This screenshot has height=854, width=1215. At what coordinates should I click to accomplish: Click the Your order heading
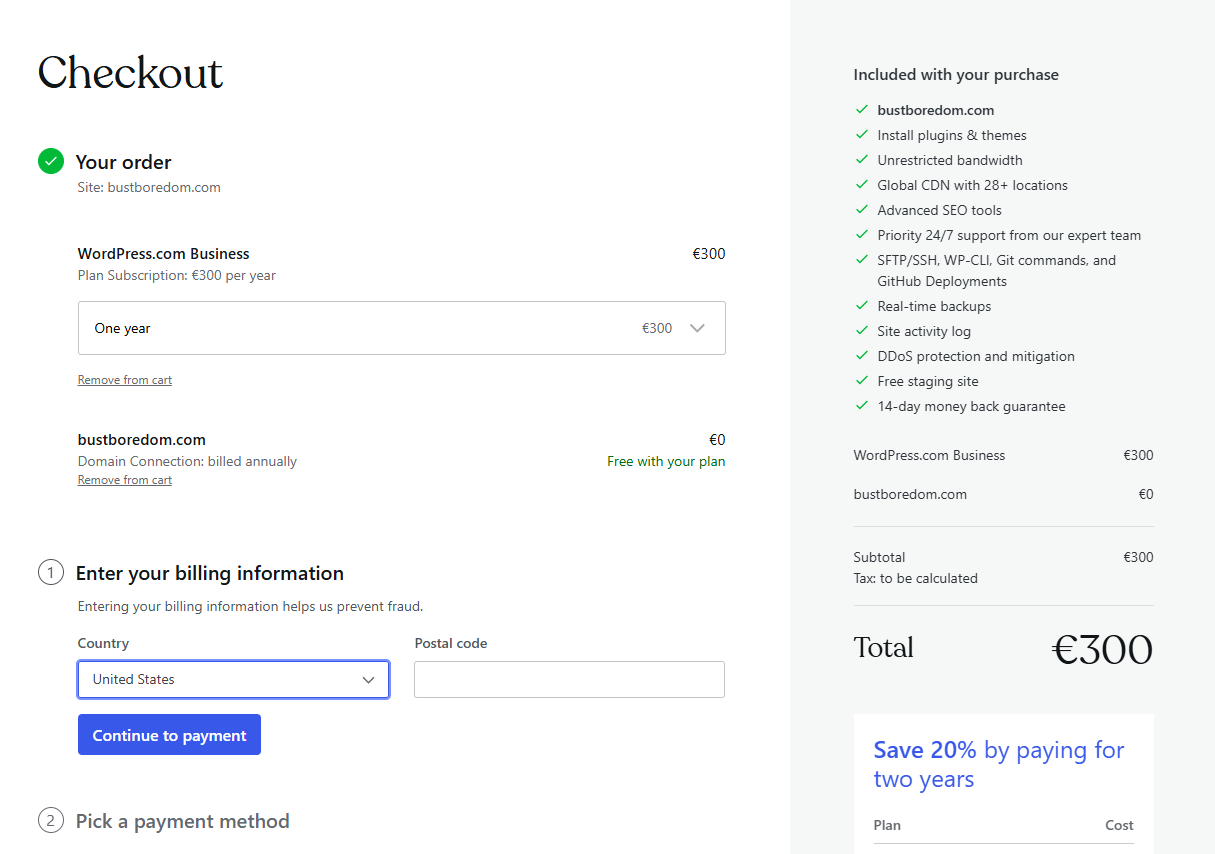pos(124,162)
